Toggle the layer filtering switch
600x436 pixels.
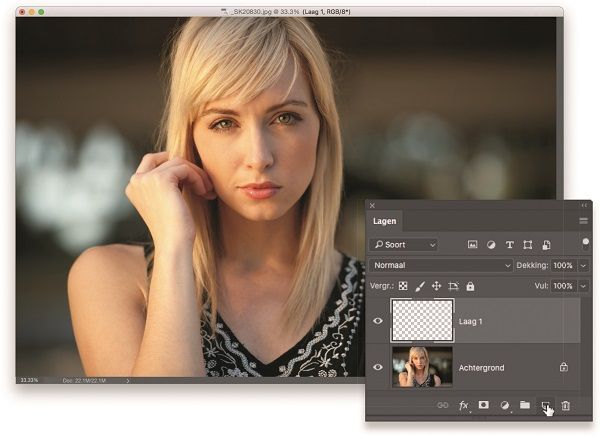pos(585,243)
